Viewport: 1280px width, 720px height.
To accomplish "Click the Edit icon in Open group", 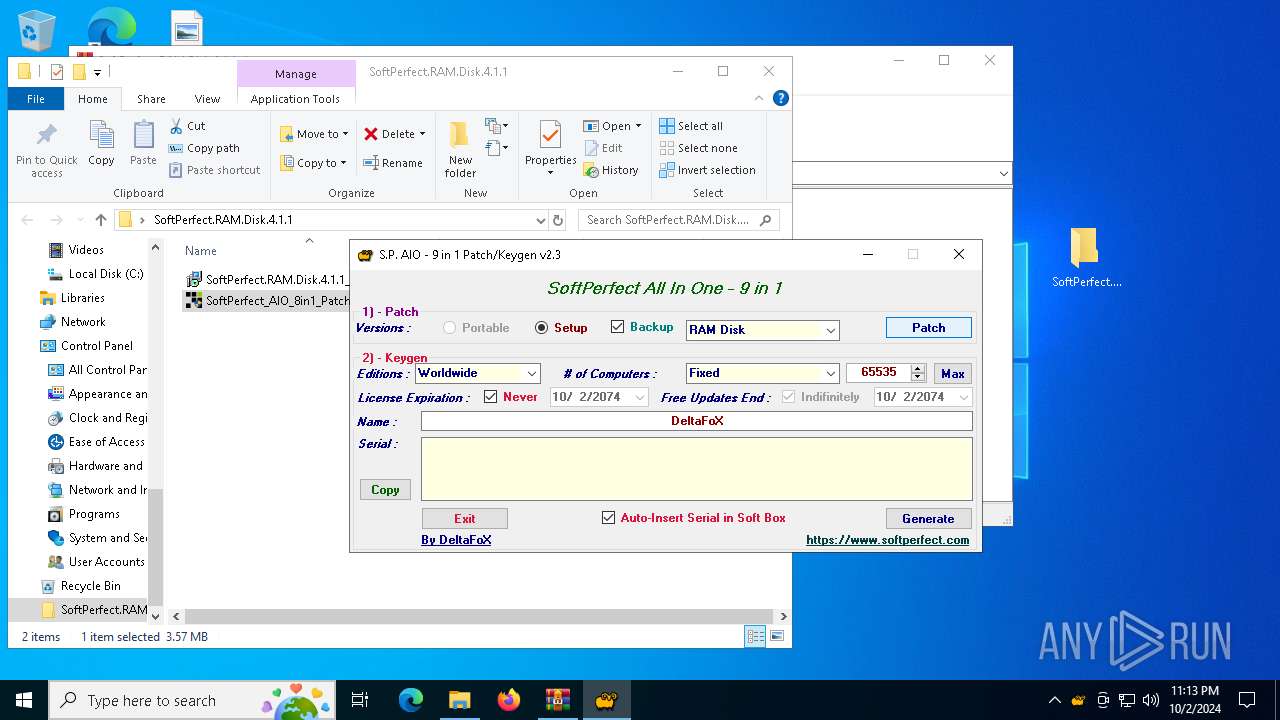I will 591,148.
